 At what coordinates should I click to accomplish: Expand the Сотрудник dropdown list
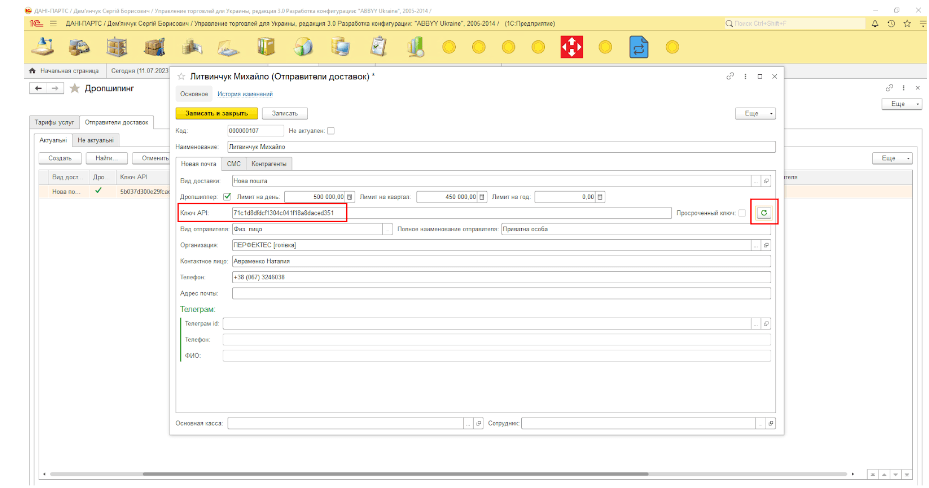pos(759,424)
